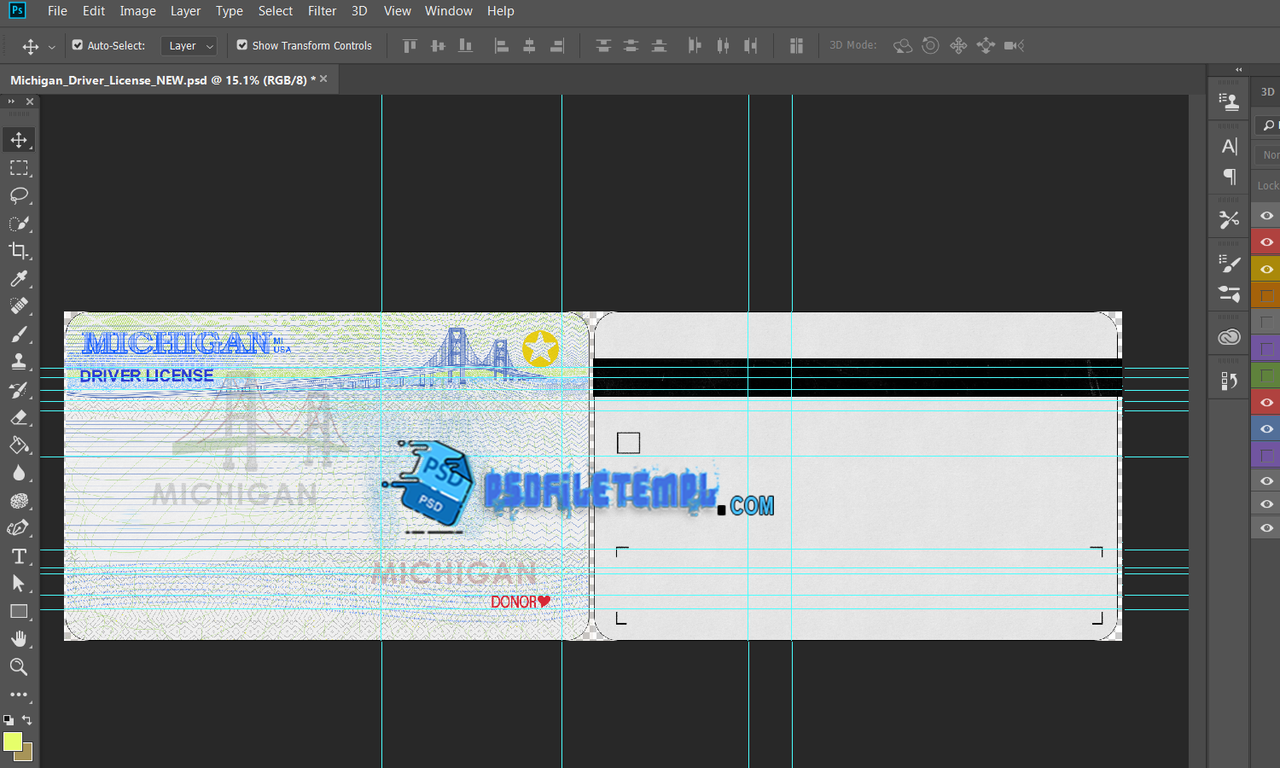Image resolution: width=1280 pixels, height=768 pixels.
Task: Collapse the panel dock with double arrows
Action: pyautogui.click(x=1239, y=70)
